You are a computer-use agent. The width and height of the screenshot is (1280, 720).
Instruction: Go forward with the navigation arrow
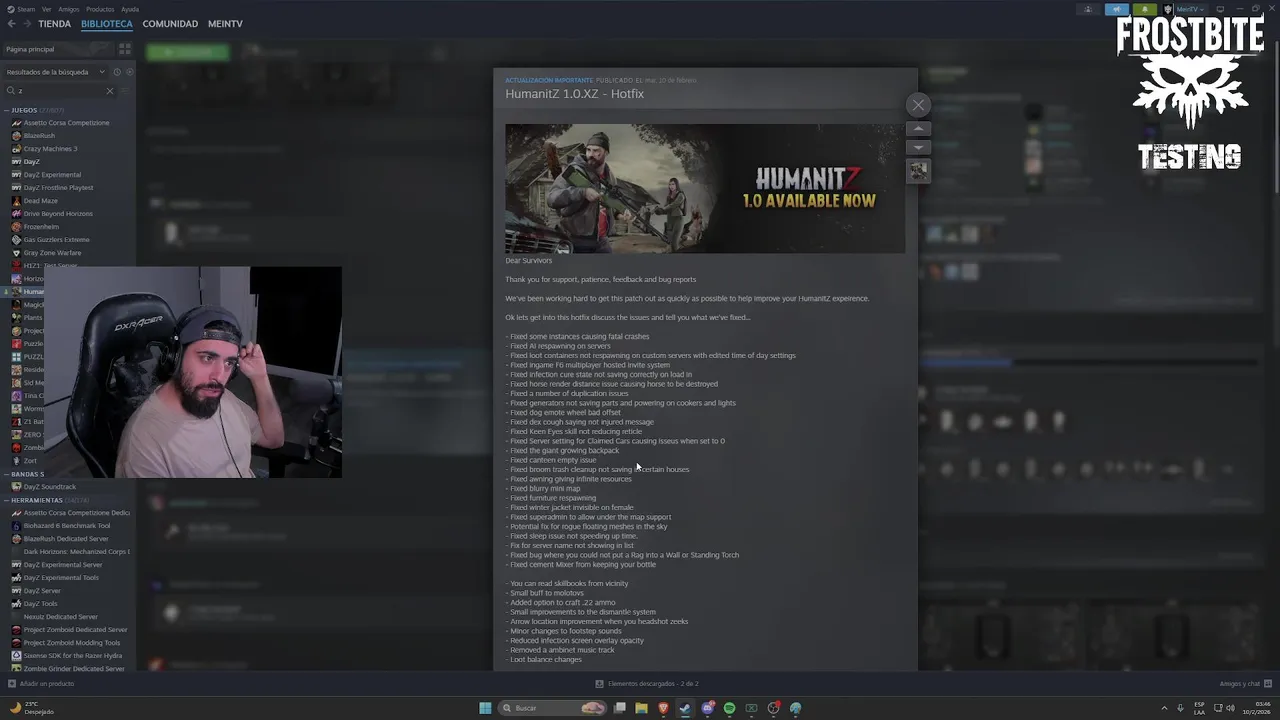coord(26,24)
